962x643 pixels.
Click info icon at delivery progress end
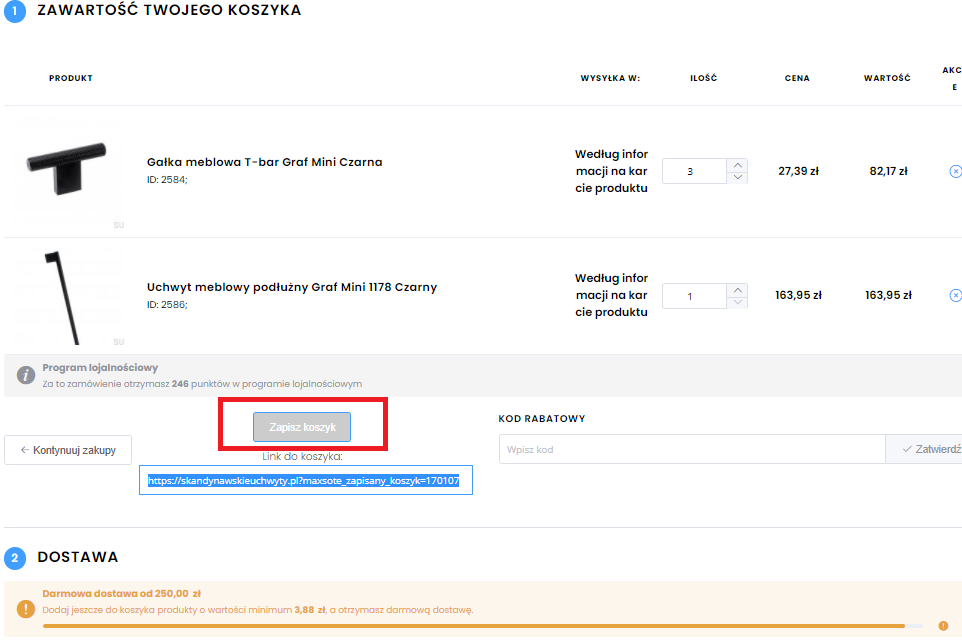pyautogui.click(x=943, y=626)
